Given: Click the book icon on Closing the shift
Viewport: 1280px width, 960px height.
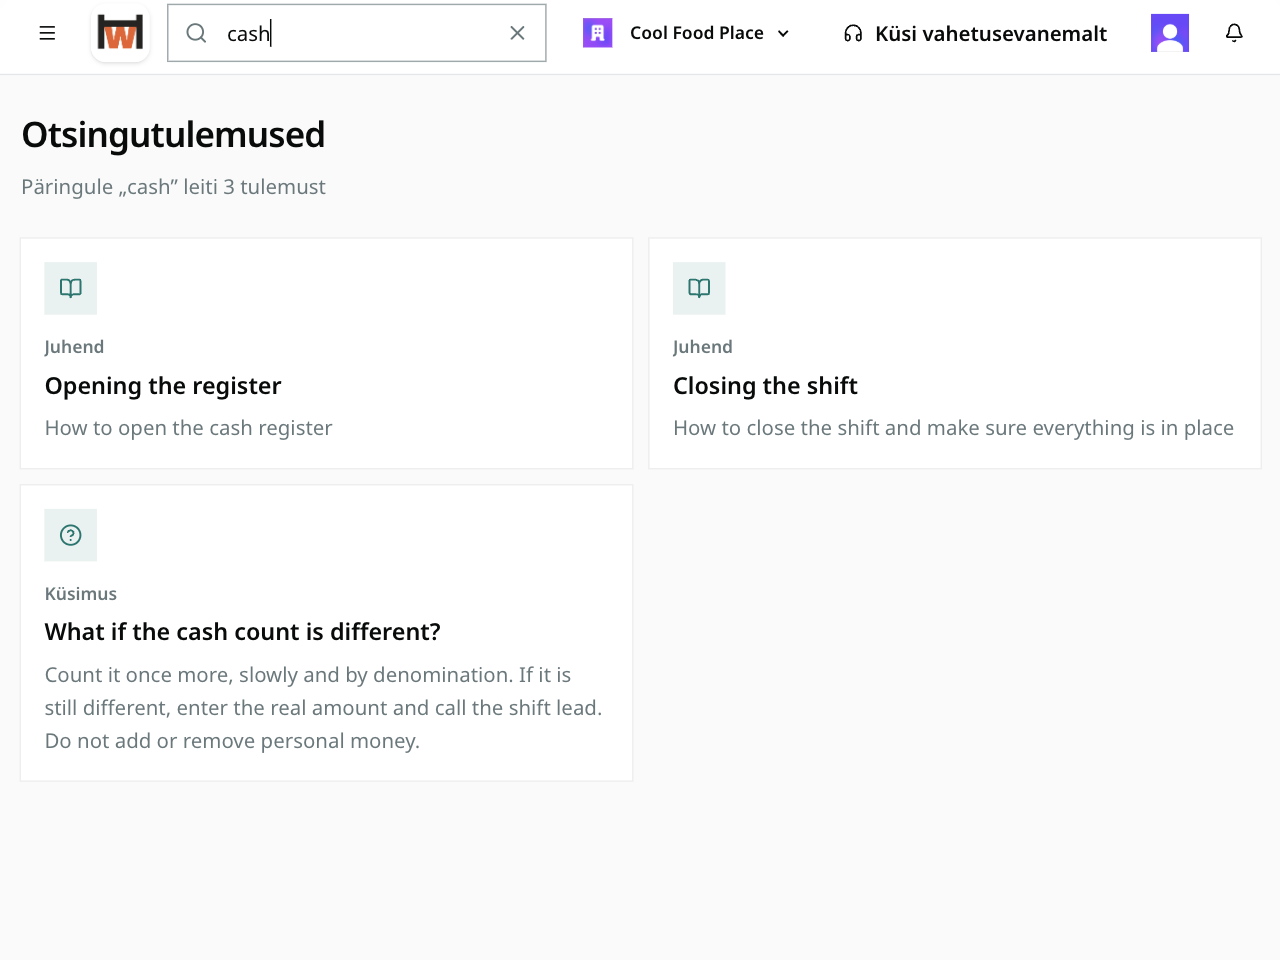Looking at the screenshot, I should (x=699, y=288).
